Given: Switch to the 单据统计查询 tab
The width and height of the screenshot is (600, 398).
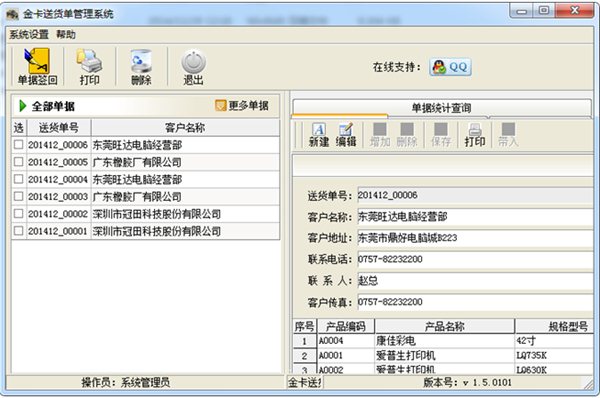Looking at the screenshot, I should pos(441,108).
